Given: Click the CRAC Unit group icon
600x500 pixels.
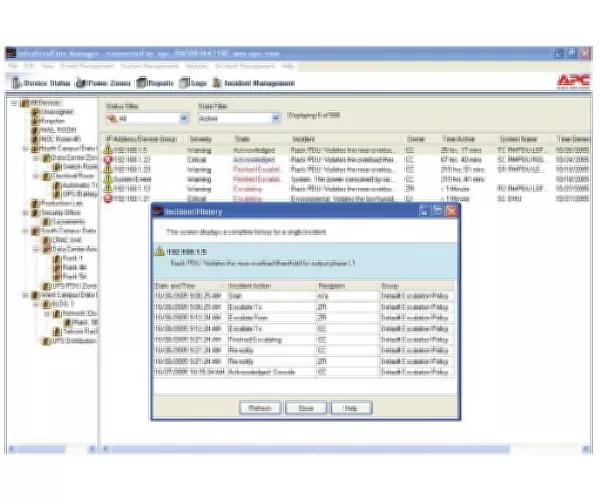Looking at the screenshot, I should [46, 240].
